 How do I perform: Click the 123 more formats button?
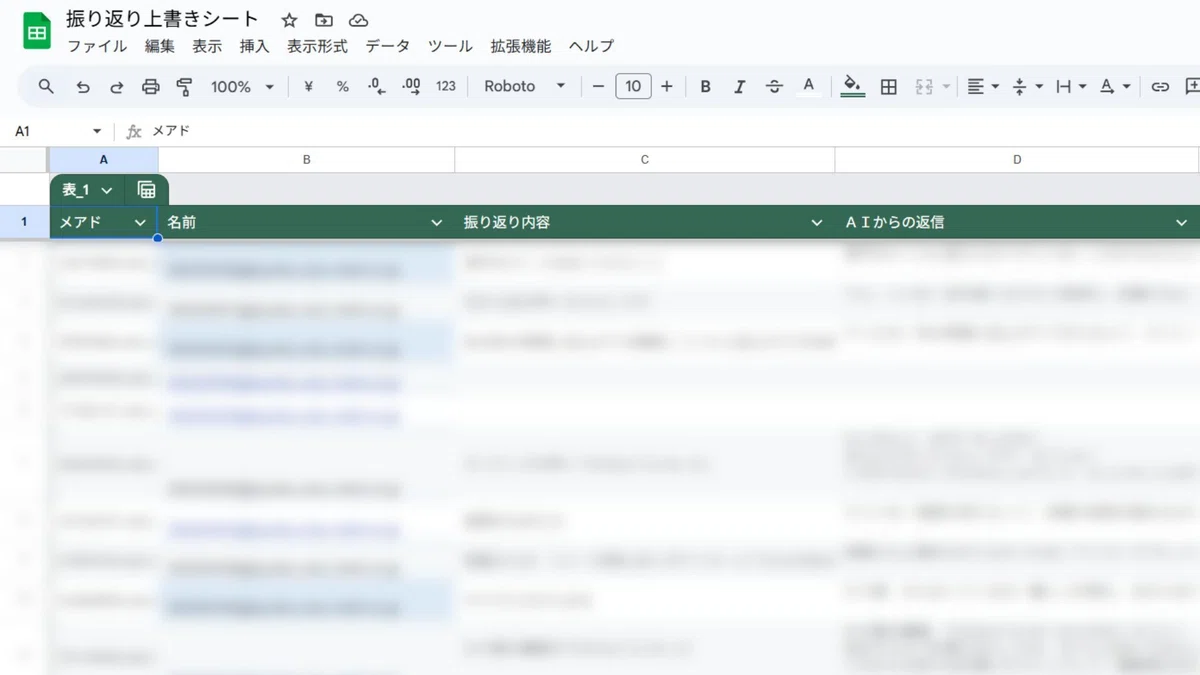446,87
